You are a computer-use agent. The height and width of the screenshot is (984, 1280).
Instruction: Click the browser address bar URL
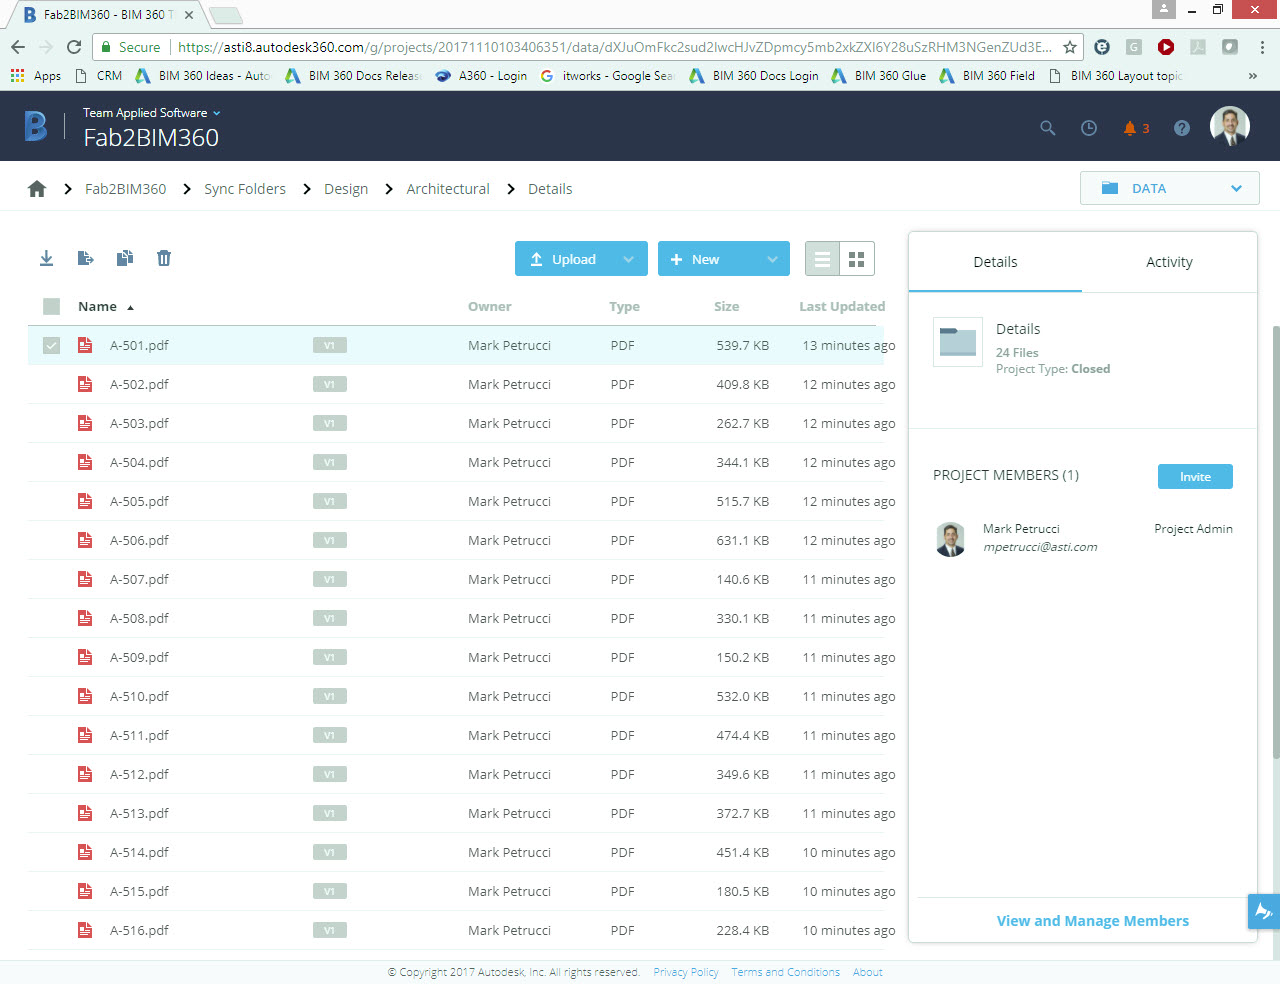tap(614, 47)
